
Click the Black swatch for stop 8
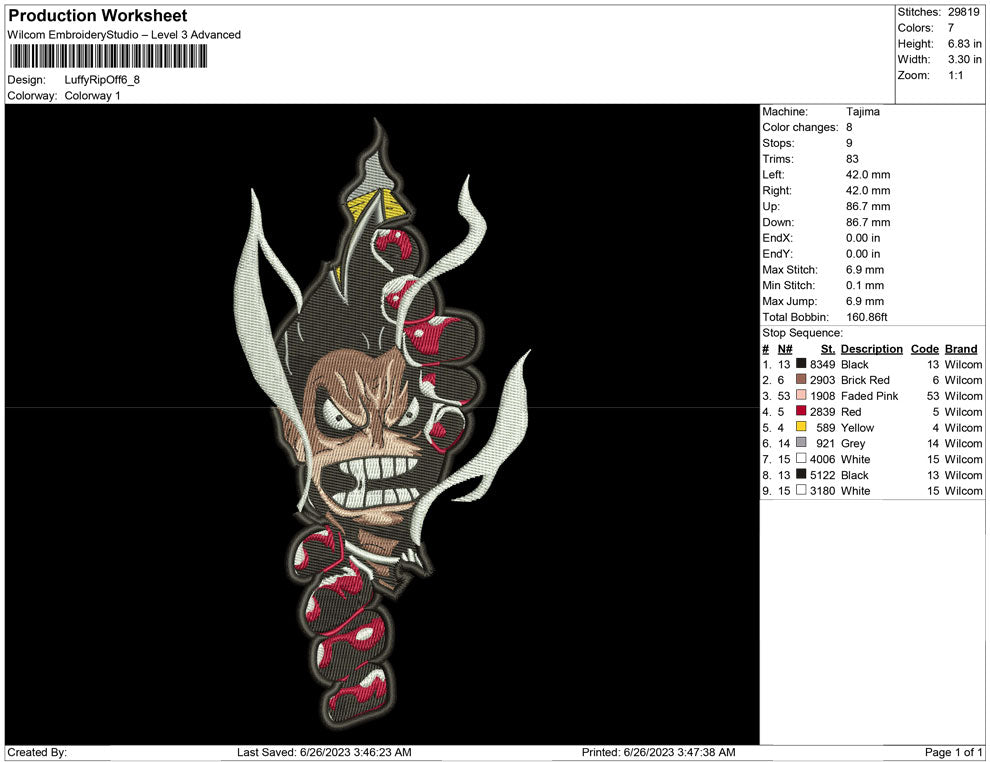click(x=801, y=474)
